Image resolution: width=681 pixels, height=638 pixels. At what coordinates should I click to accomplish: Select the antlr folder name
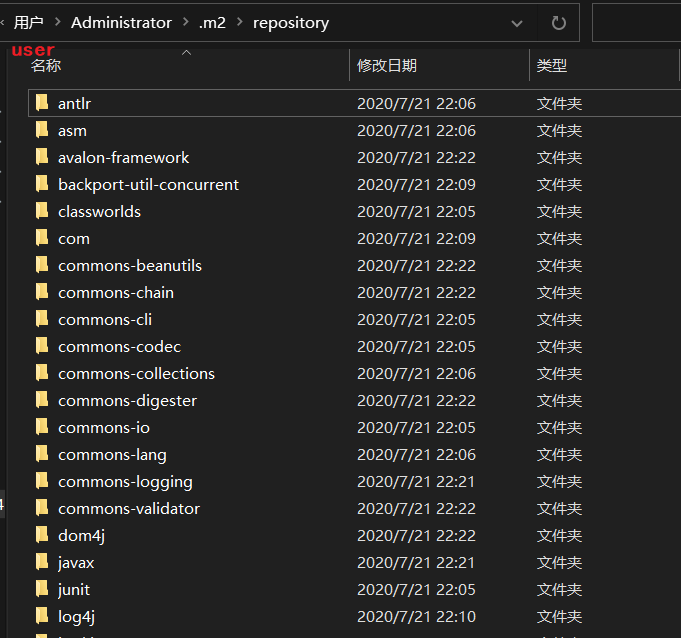(74, 104)
